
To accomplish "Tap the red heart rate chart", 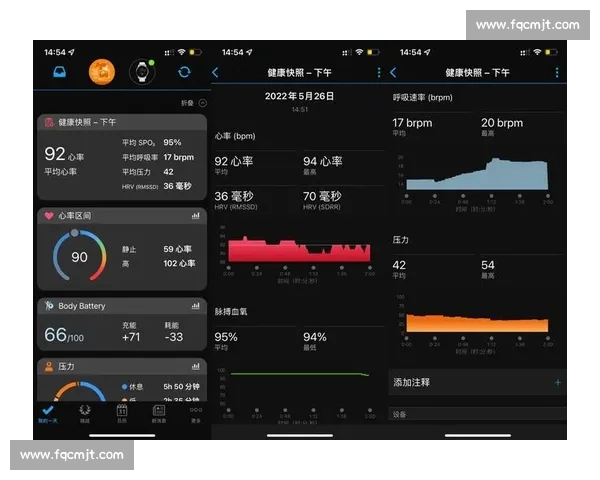I will (299, 250).
